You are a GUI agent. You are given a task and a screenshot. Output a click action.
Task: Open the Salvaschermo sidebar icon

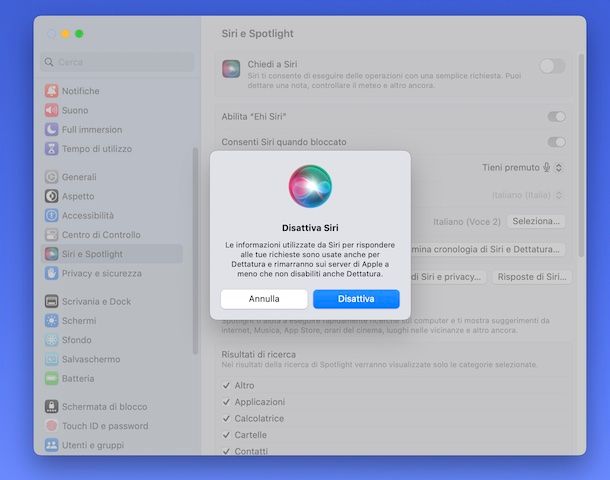click(x=51, y=359)
